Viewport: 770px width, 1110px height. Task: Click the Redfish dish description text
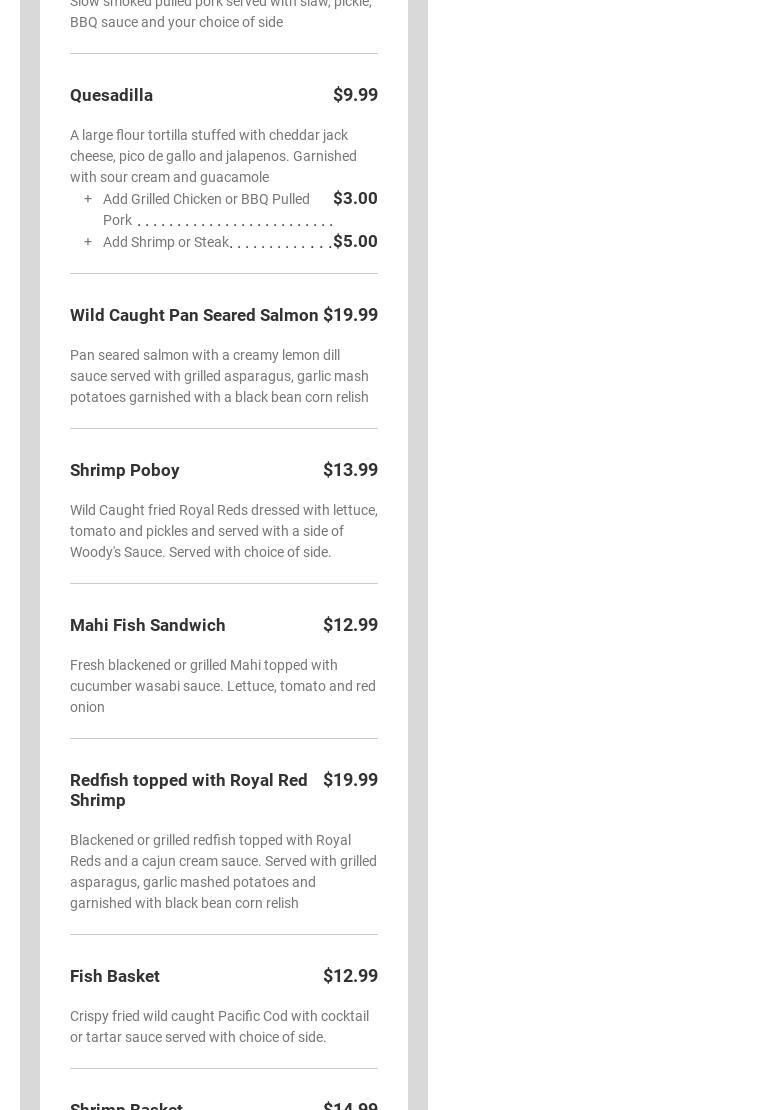(x=223, y=871)
